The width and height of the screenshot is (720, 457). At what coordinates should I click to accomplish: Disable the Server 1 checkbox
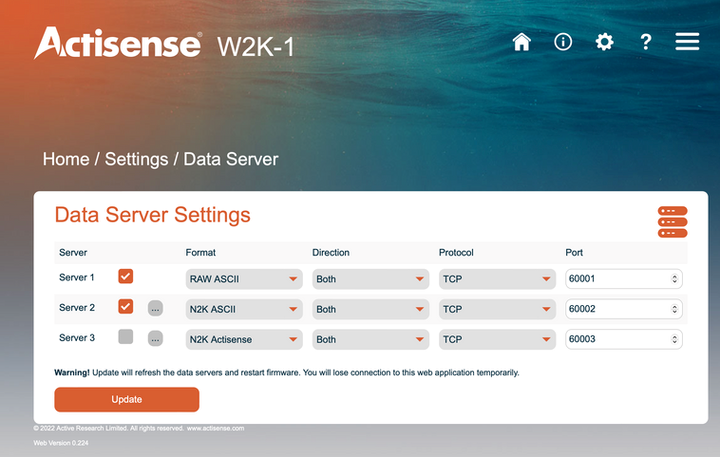click(x=125, y=276)
